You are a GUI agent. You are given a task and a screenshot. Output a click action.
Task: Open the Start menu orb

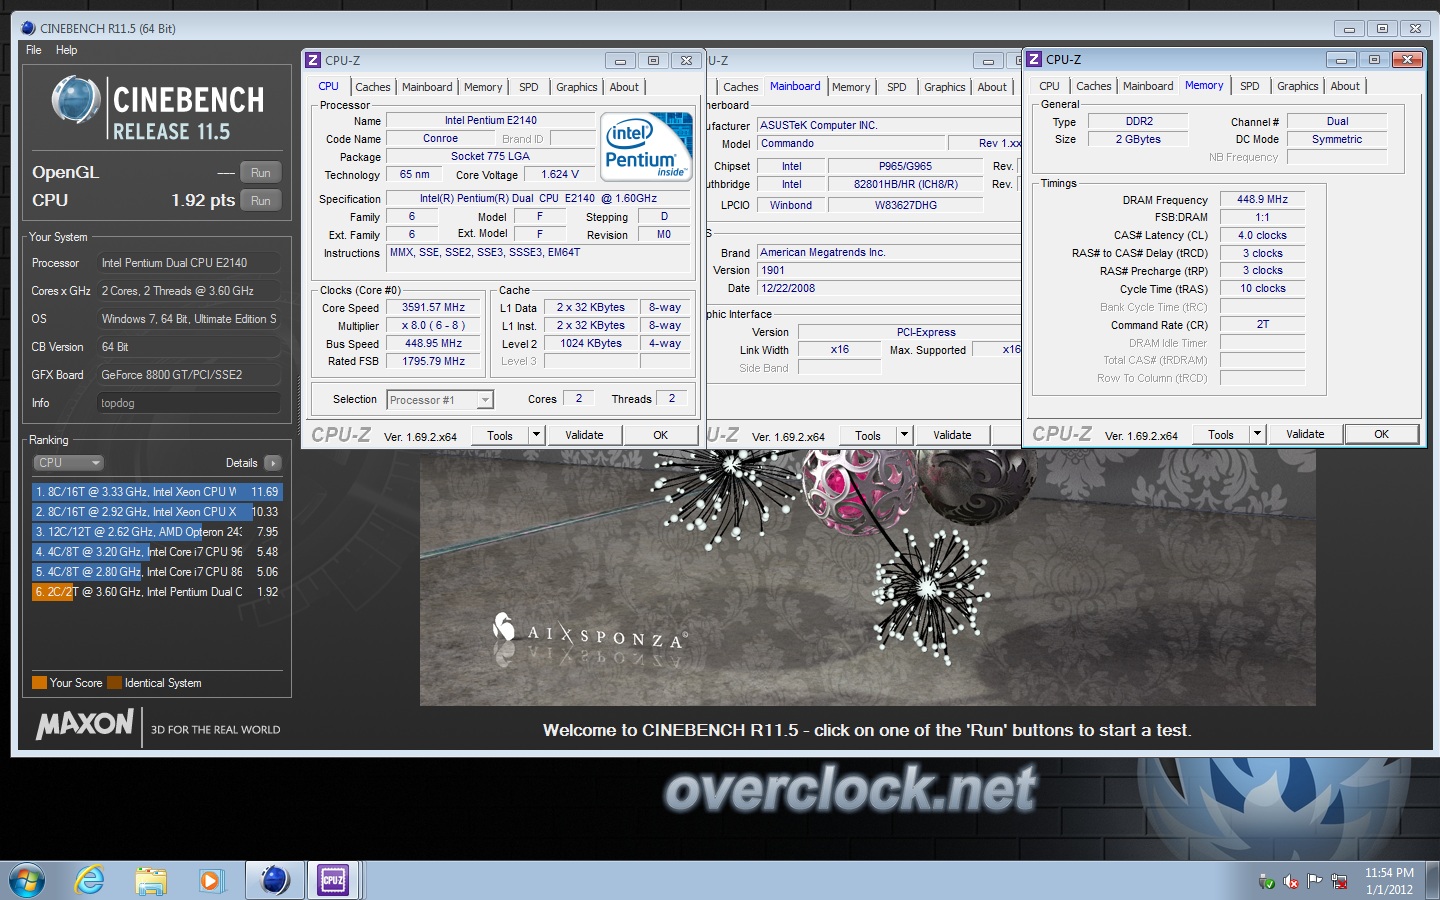click(x=27, y=880)
